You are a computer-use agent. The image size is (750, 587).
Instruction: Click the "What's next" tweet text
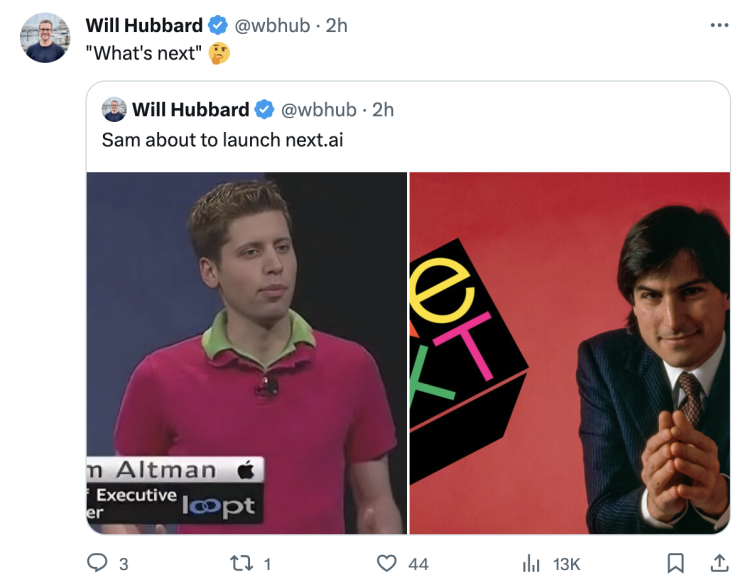pos(144,53)
